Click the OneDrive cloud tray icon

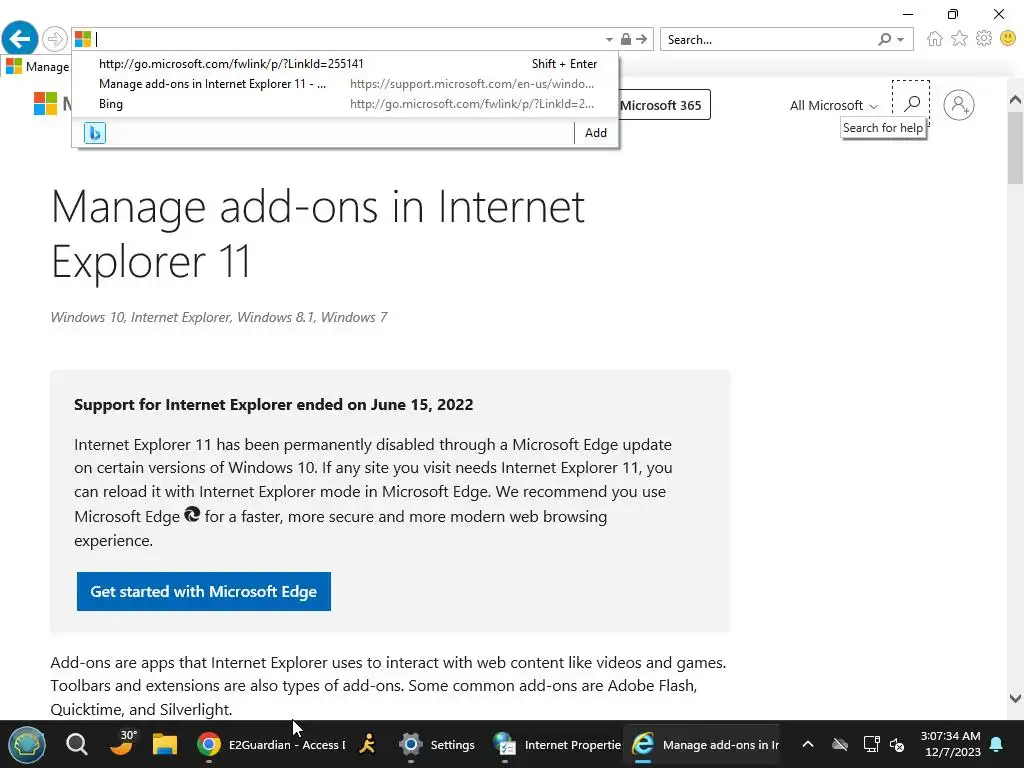pos(840,744)
